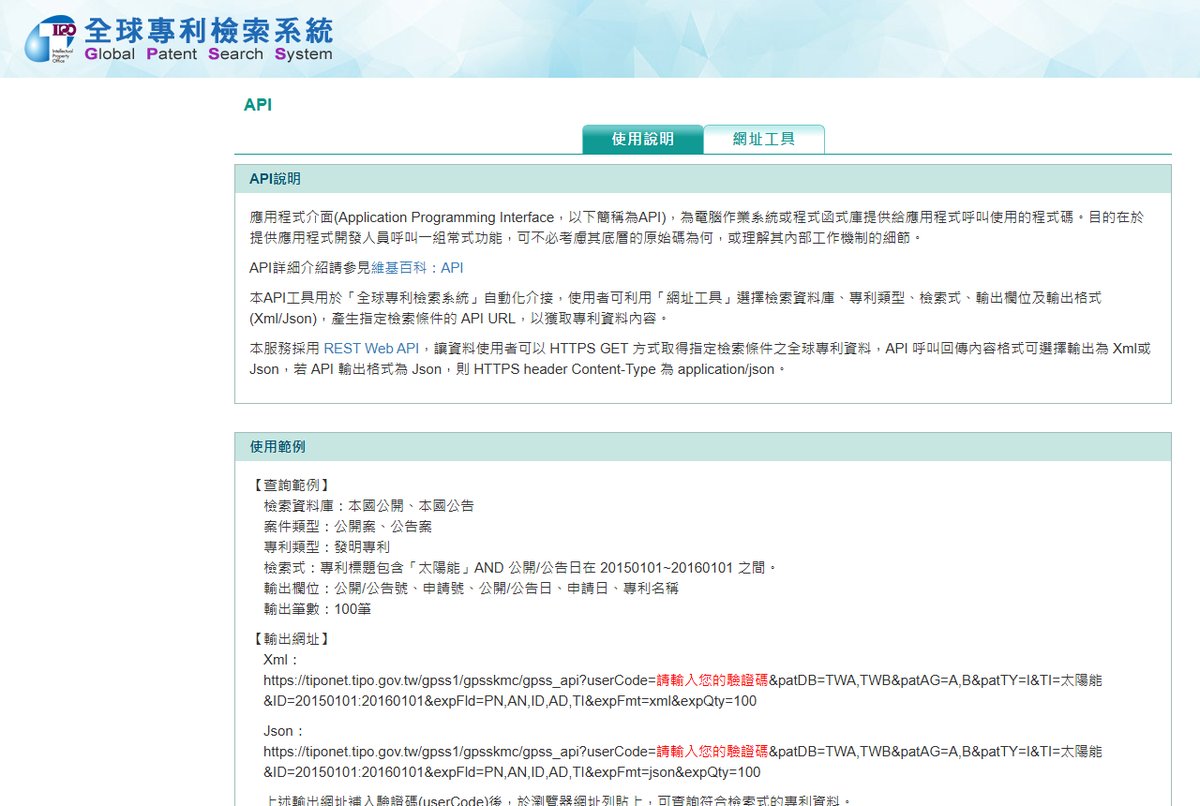Click paragraph starting 本API工具用於
Screen dimensions: 1200x806
click(675, 308)
